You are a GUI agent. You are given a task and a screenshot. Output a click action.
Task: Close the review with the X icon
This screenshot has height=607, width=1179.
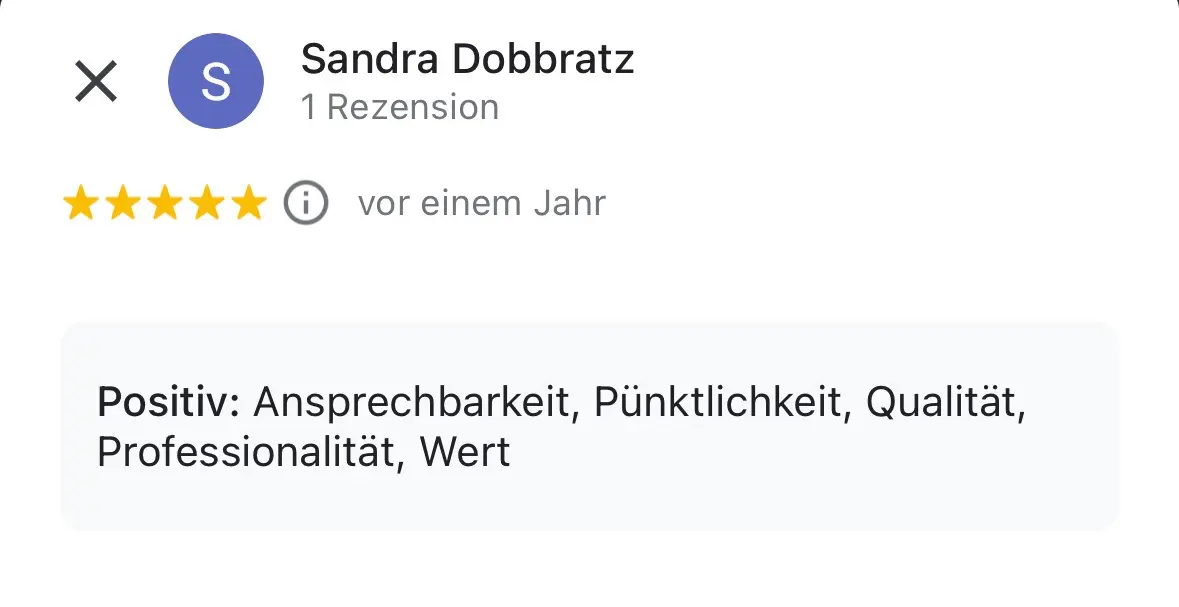click(x=96, y=81)
